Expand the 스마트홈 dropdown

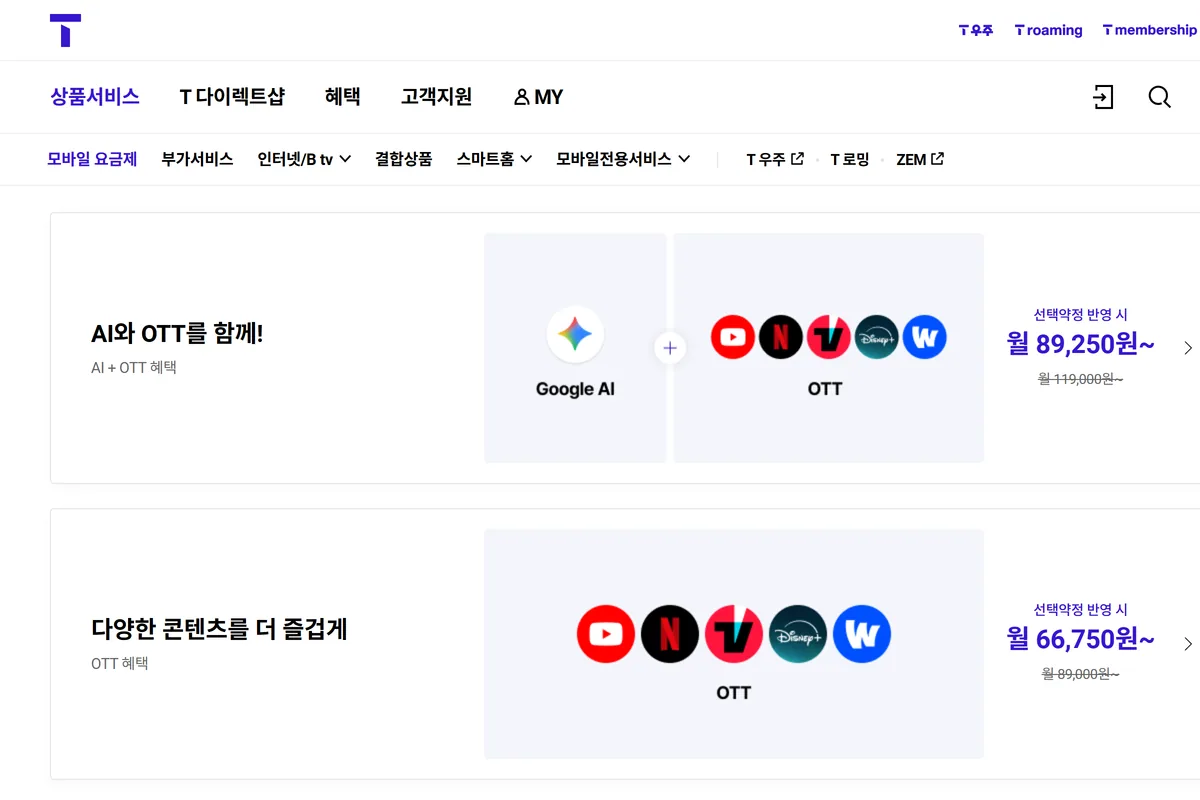click(x=526, y=159)
